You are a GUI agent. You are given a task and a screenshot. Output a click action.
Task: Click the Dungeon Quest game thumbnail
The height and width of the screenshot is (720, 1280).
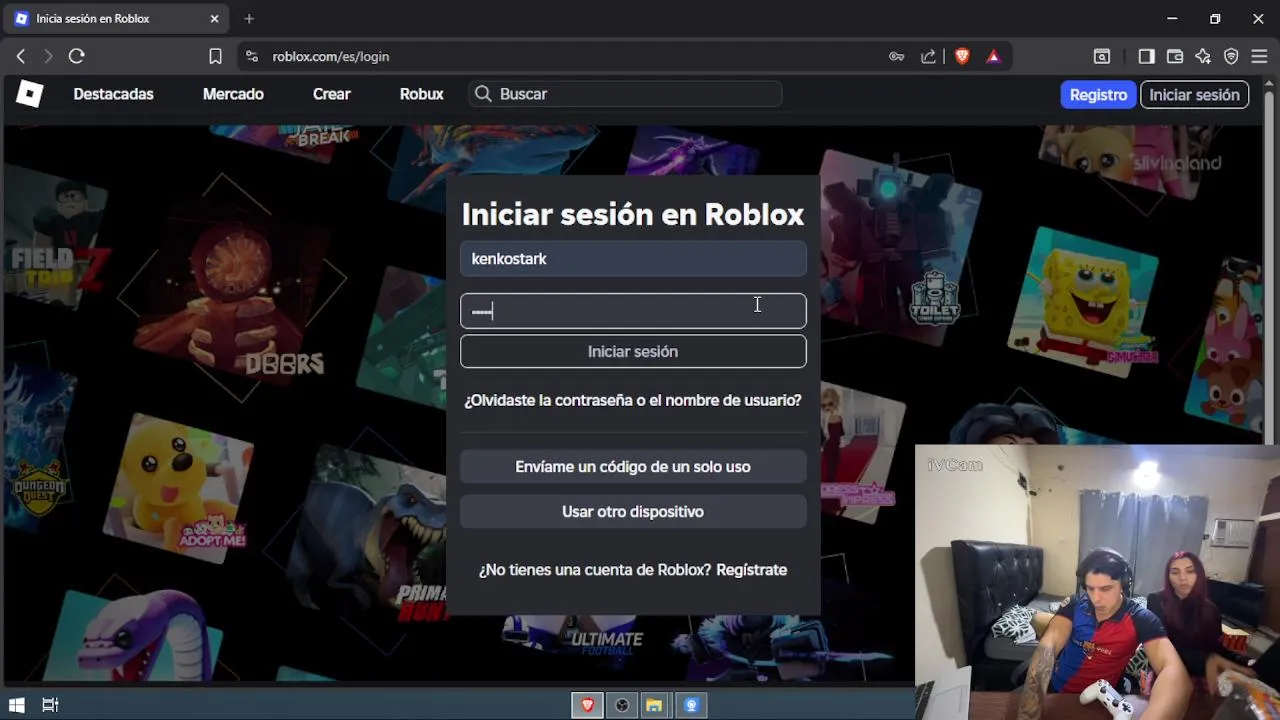(x=40, y=440)
